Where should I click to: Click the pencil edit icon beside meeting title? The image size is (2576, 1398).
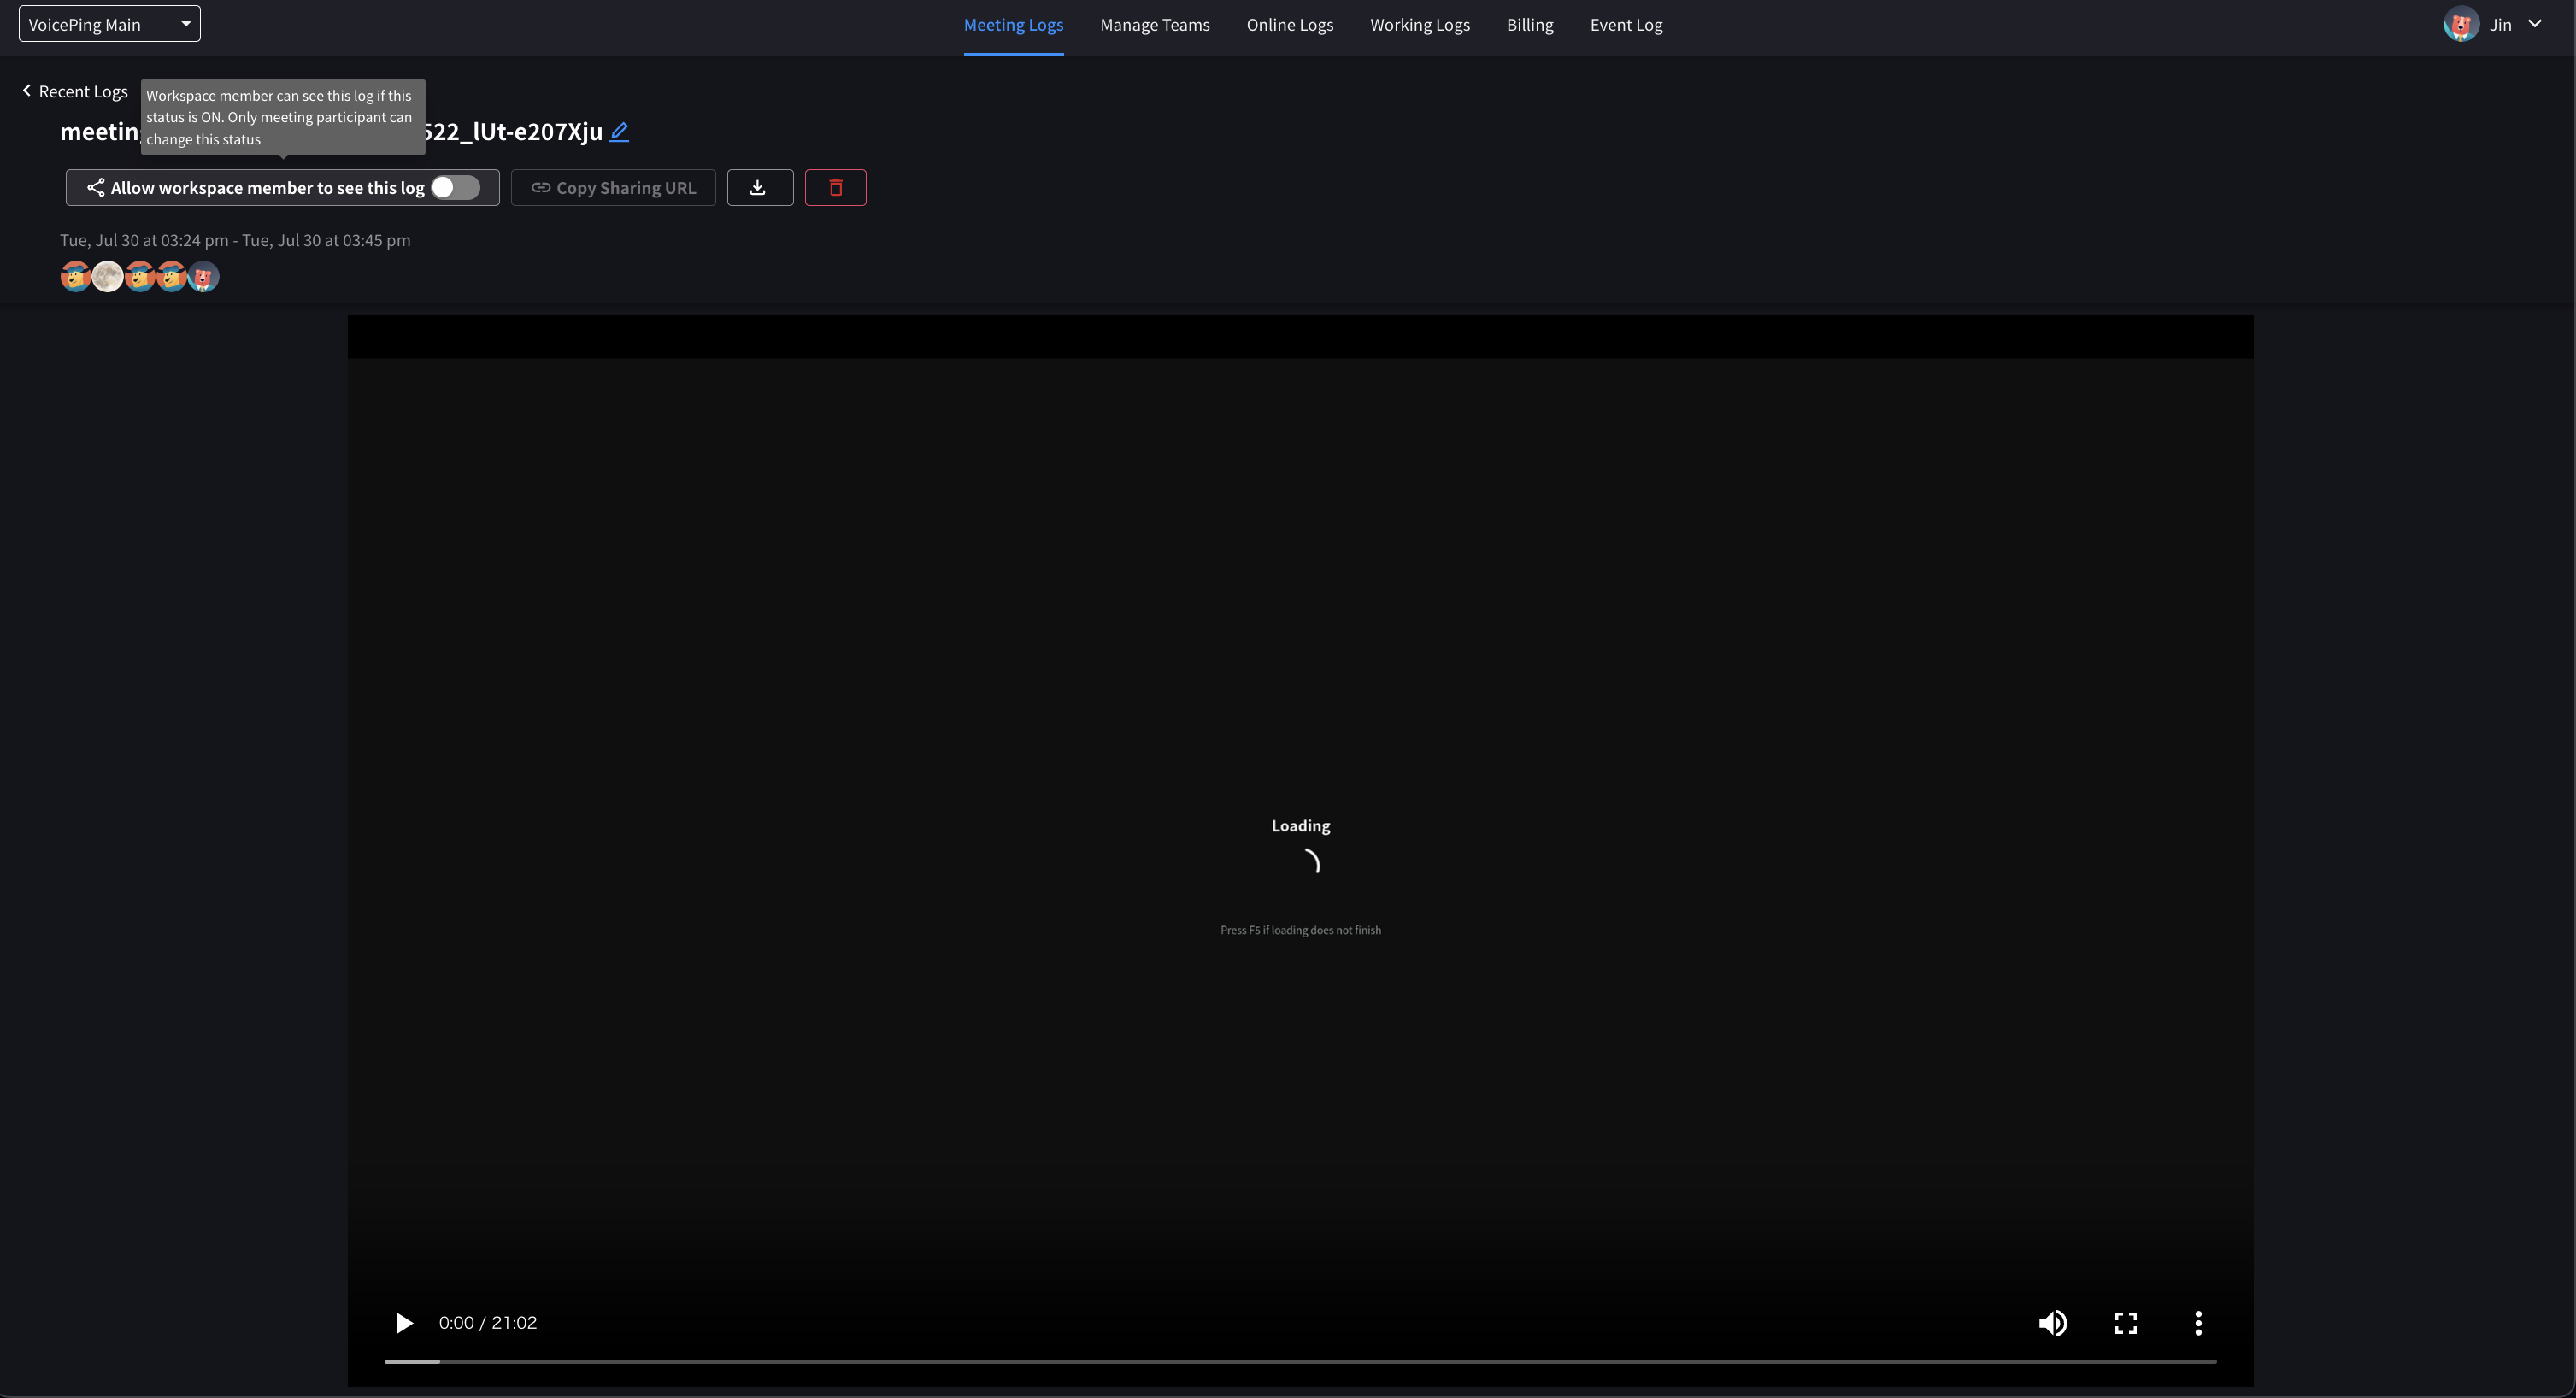point(619,131)
